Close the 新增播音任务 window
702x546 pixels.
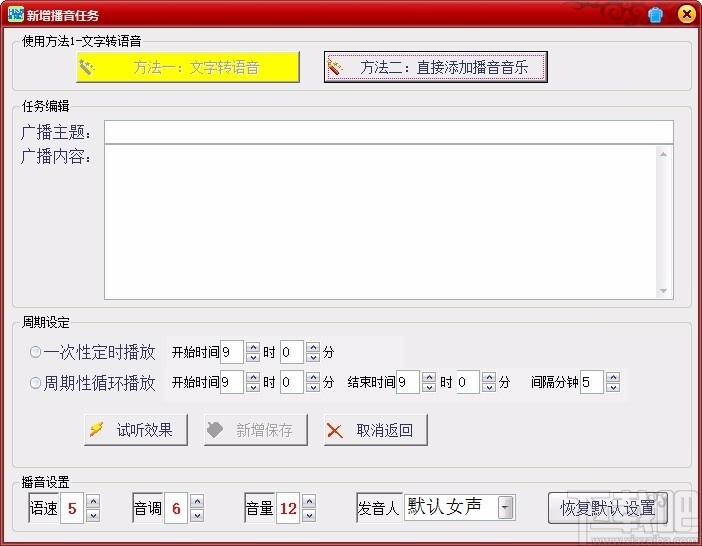tap(686, 14)
